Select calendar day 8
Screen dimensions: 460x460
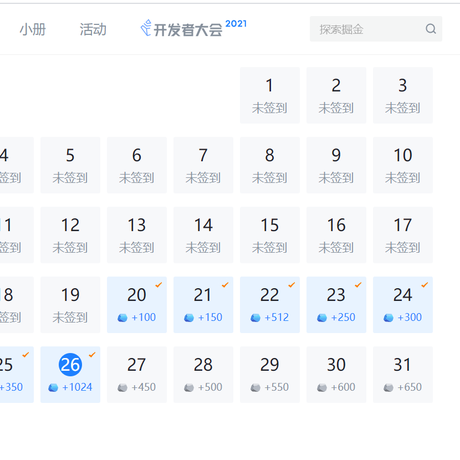click(x=270, y=165)
